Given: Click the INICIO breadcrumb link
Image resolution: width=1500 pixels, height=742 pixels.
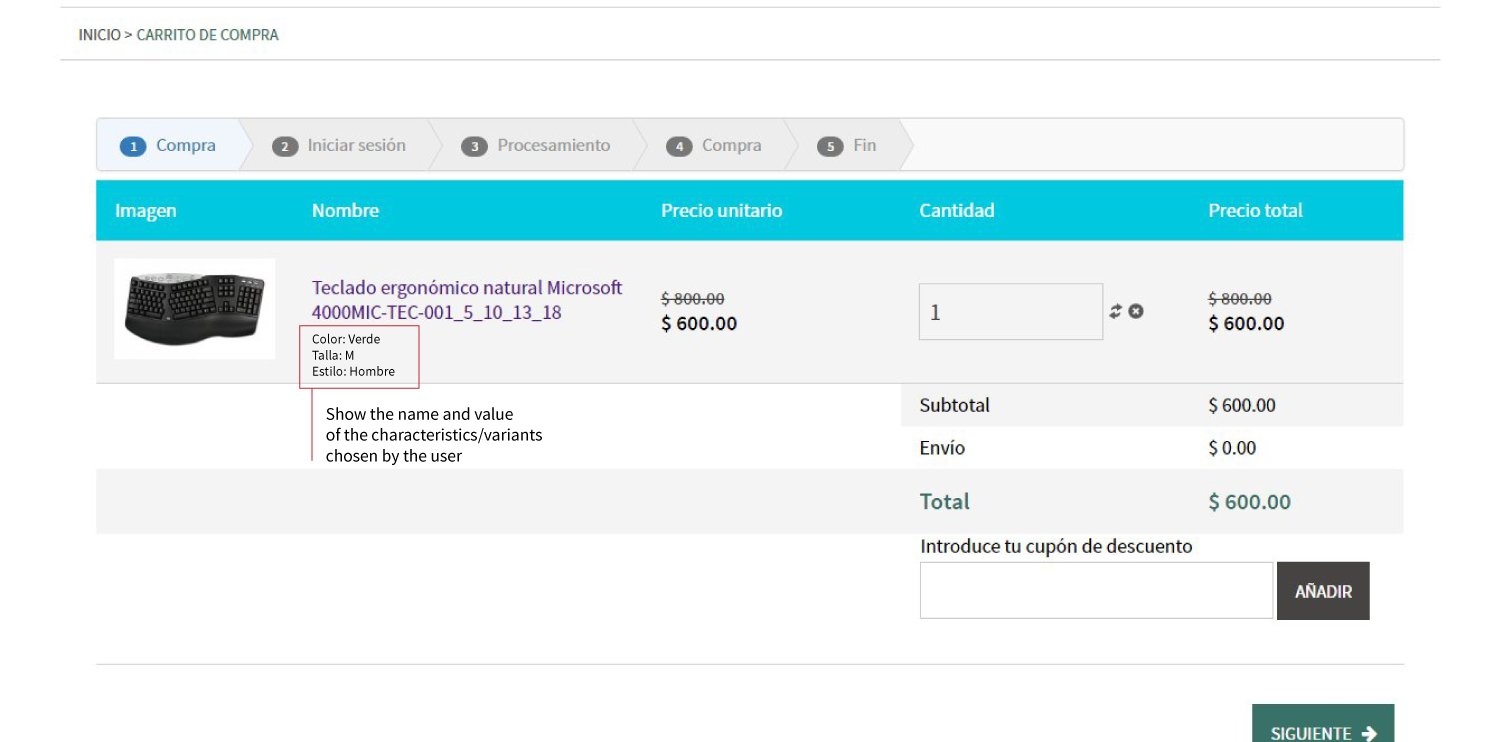Looking at the screenshot, I should [x=99, y=35].
